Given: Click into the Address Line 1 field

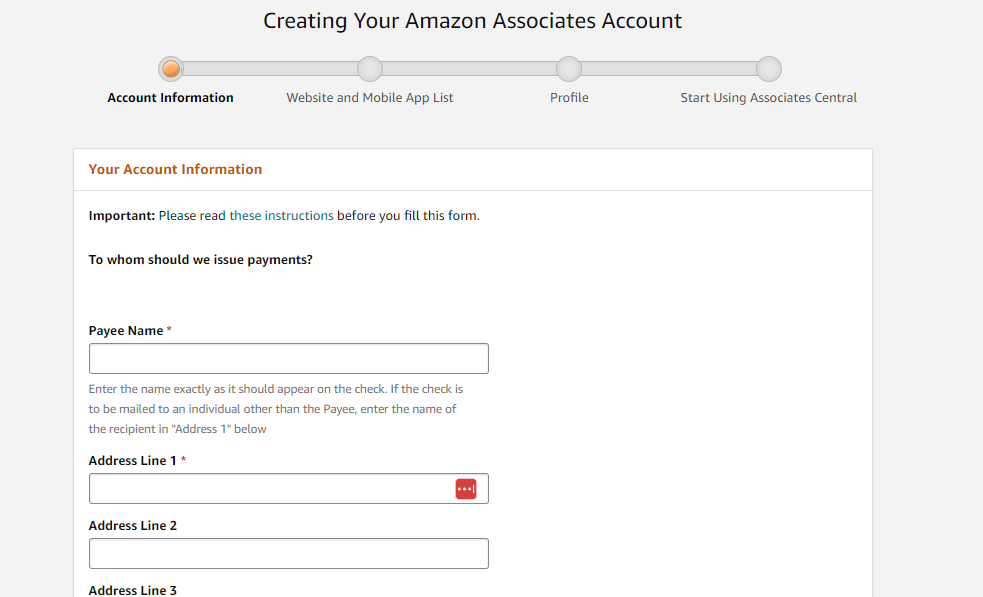Looking at the screenshot, I should [270, 489].
